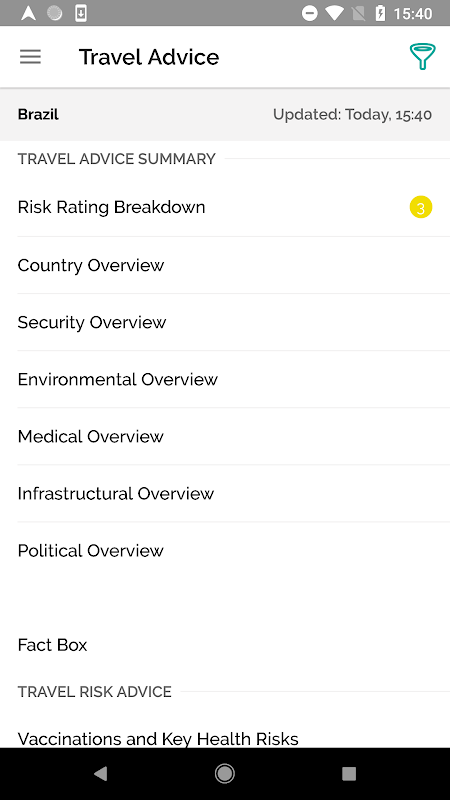Screen dimensions: 450x800
Task: Tap the Brazil country header
Action: (x=38, y=114)
